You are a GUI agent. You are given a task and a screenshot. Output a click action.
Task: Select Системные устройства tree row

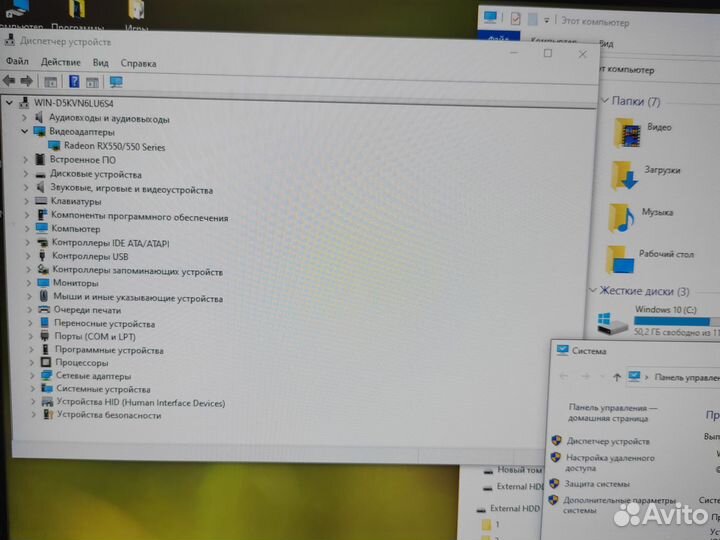click(x=103, y=389)
